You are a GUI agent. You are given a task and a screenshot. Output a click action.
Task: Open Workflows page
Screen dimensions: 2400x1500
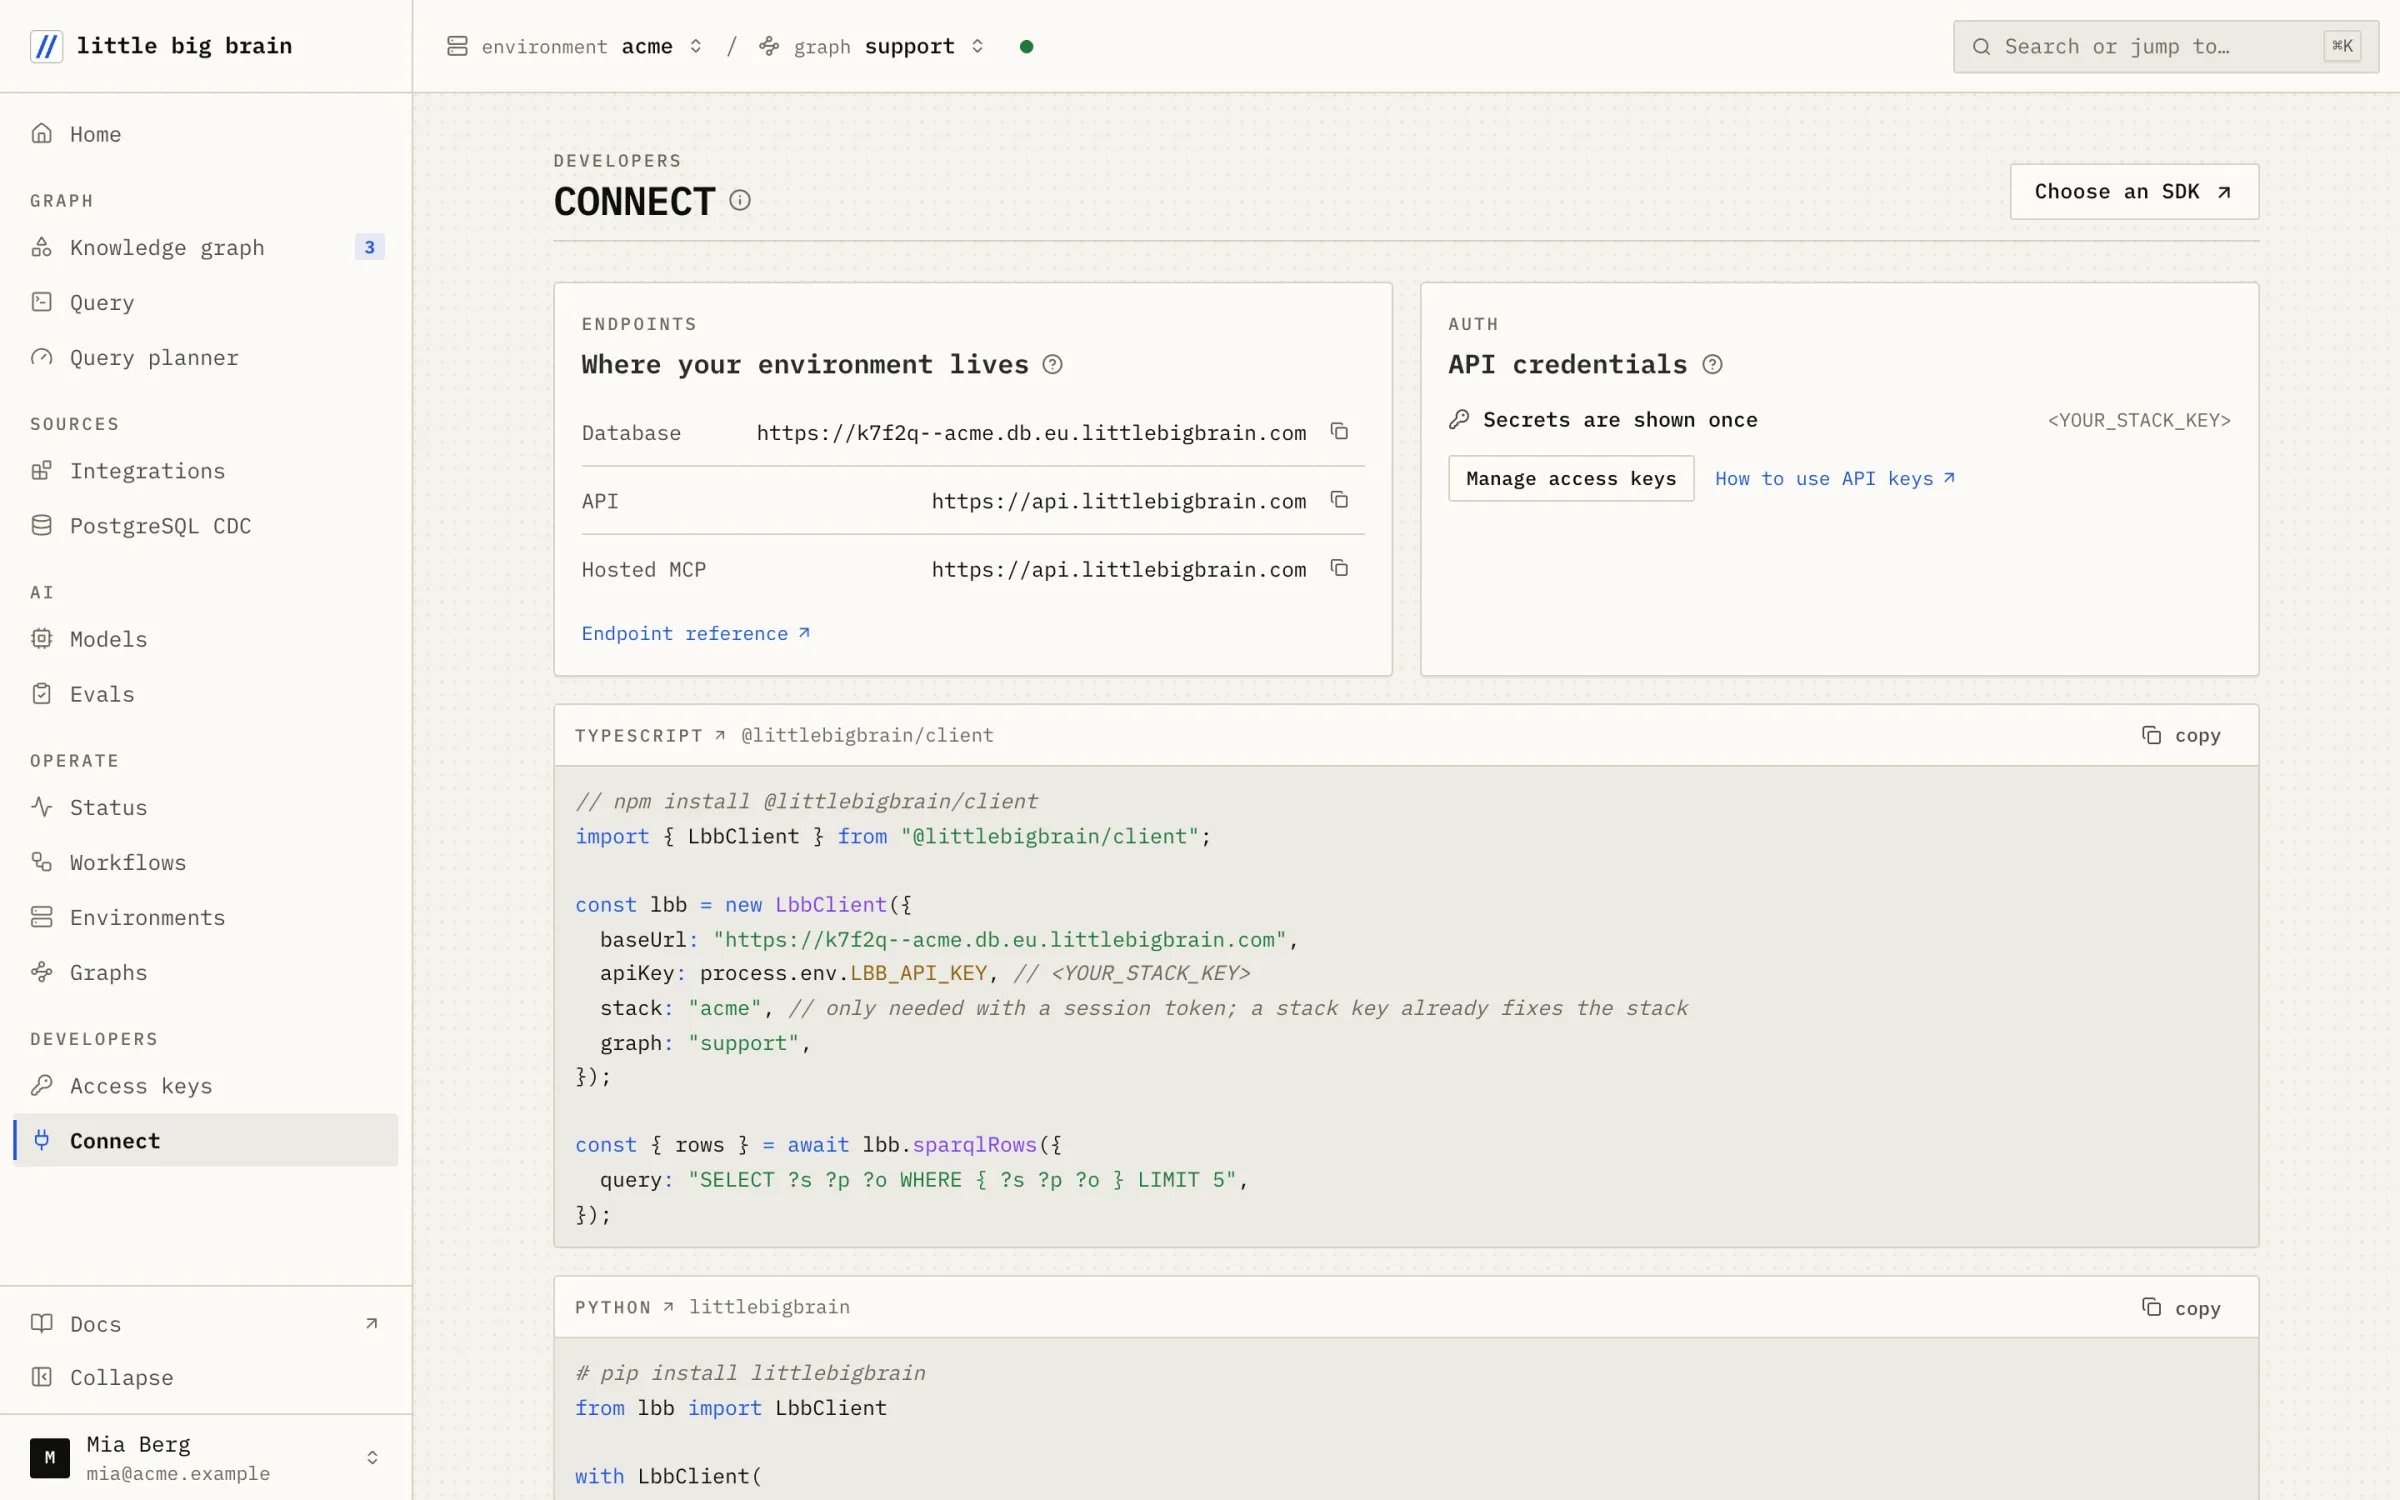point(205,862)
